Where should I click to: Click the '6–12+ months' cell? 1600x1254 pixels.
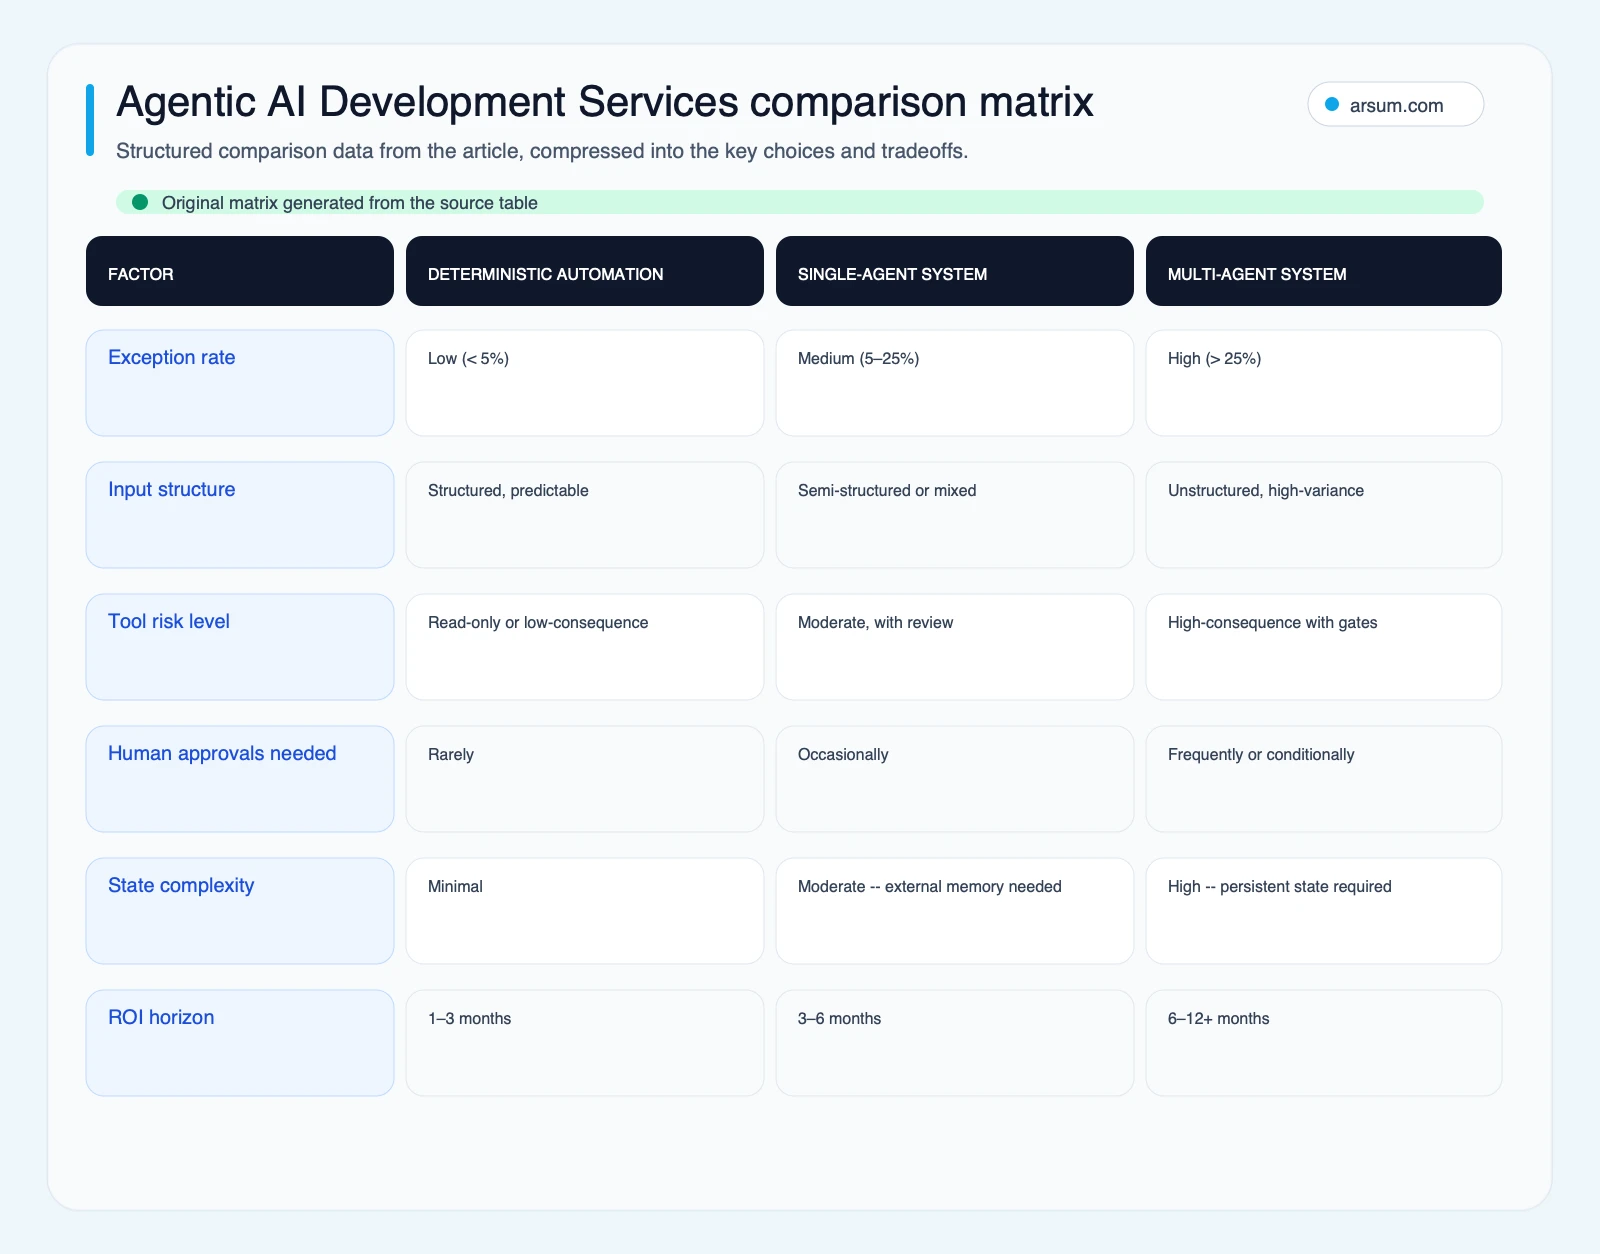(x=1324, y=1043)
